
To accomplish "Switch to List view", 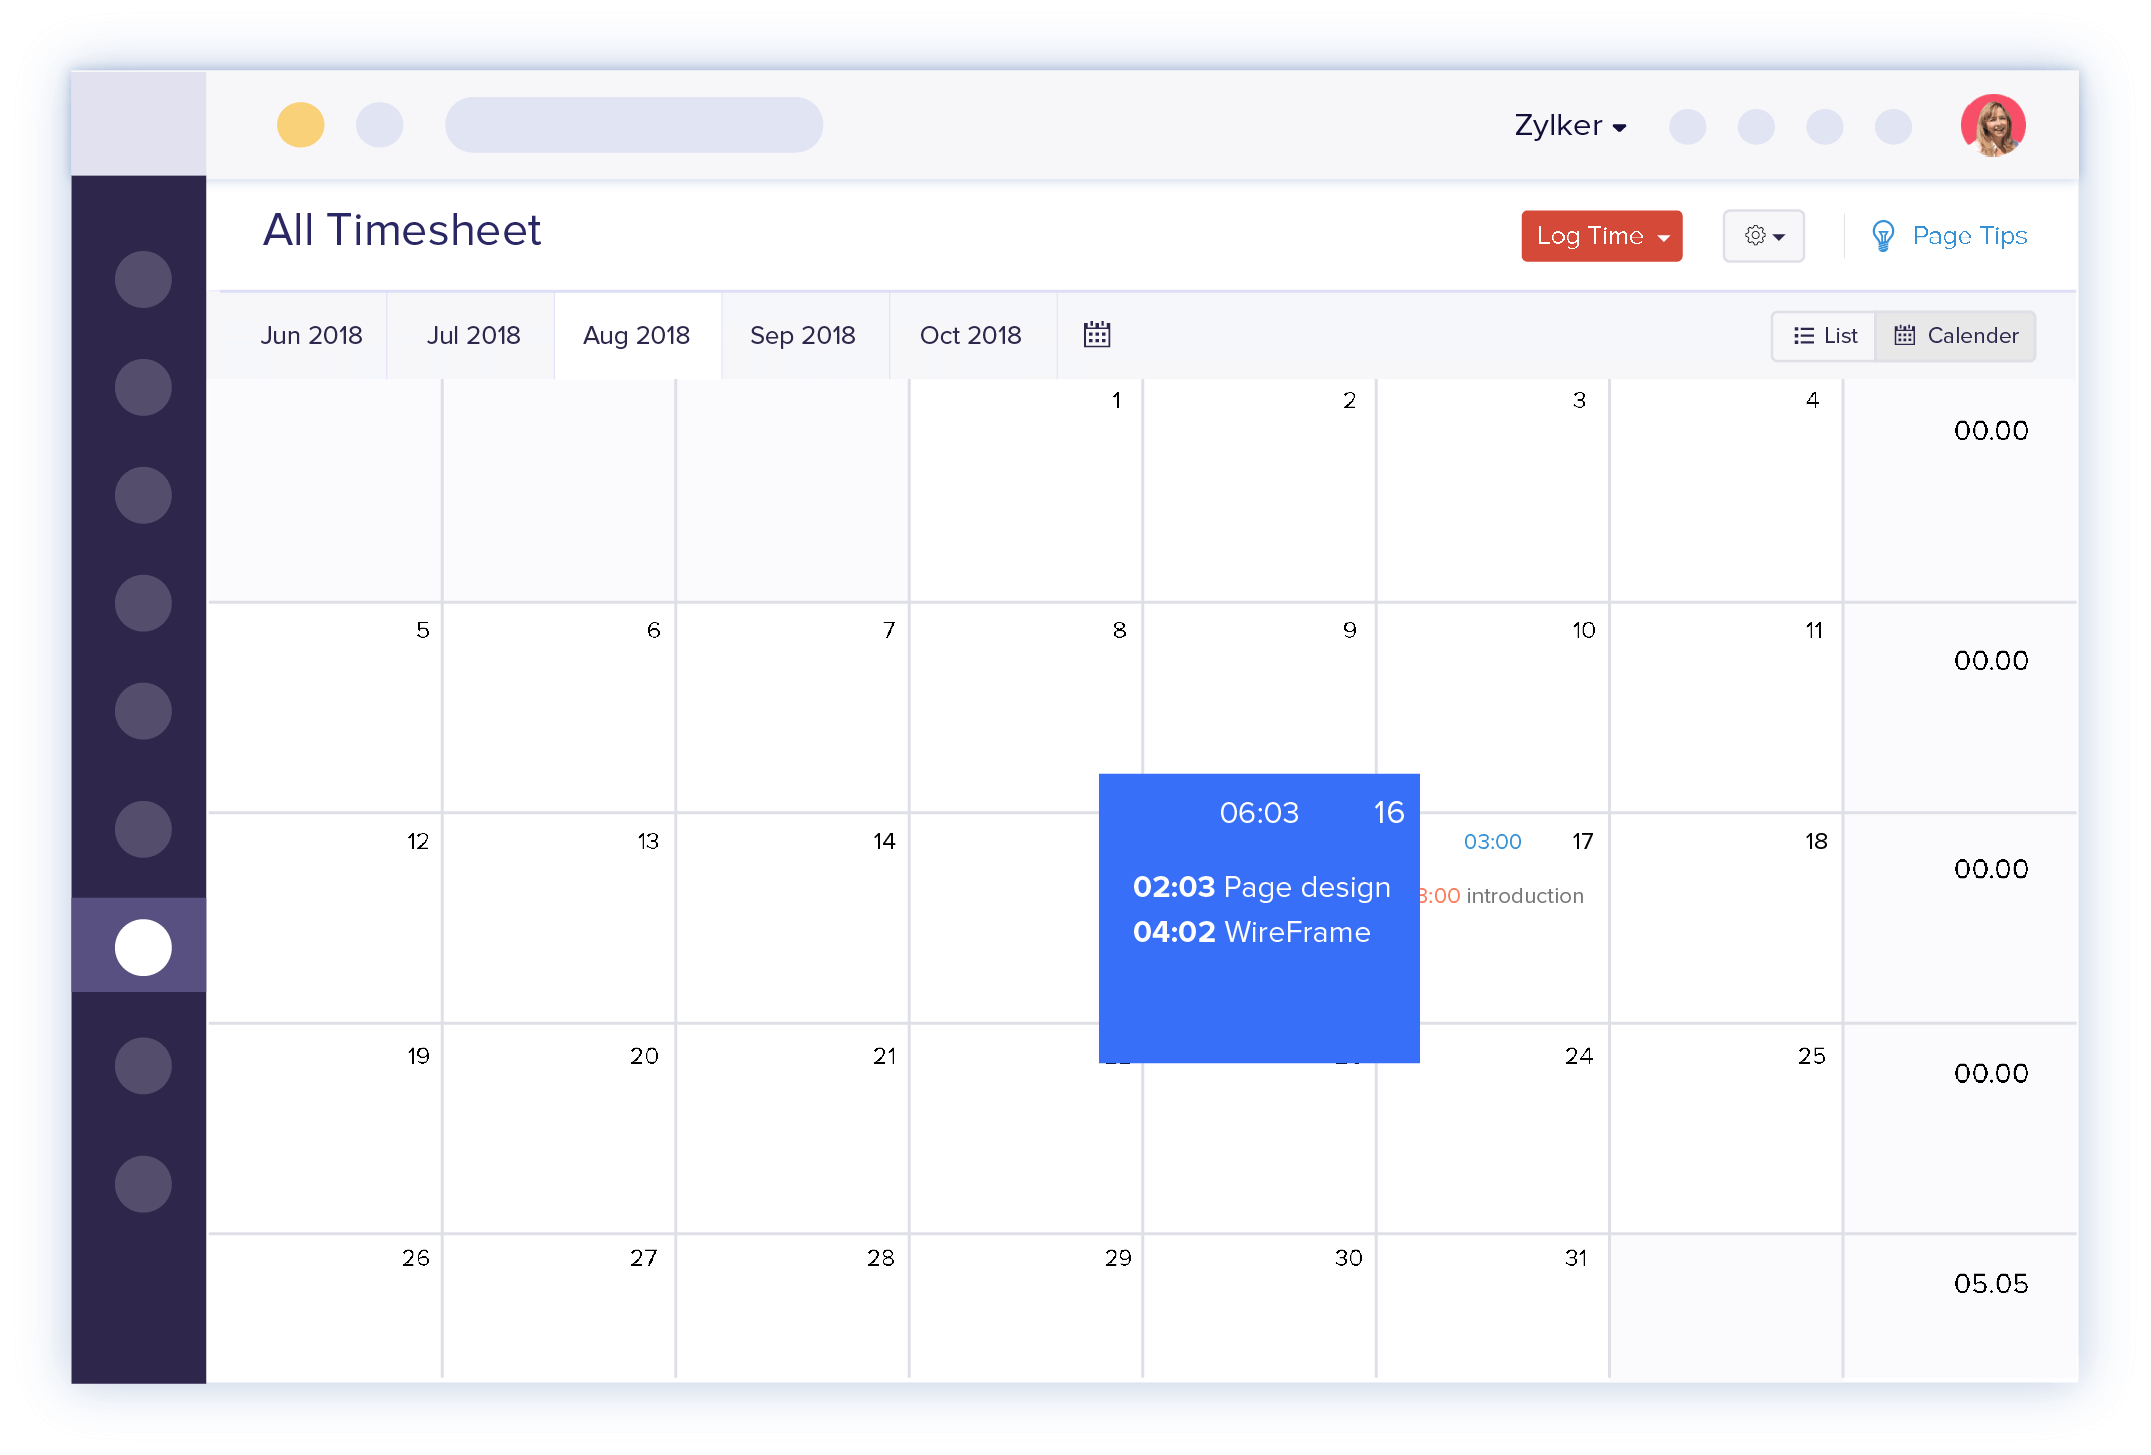I will (1821, 335).
